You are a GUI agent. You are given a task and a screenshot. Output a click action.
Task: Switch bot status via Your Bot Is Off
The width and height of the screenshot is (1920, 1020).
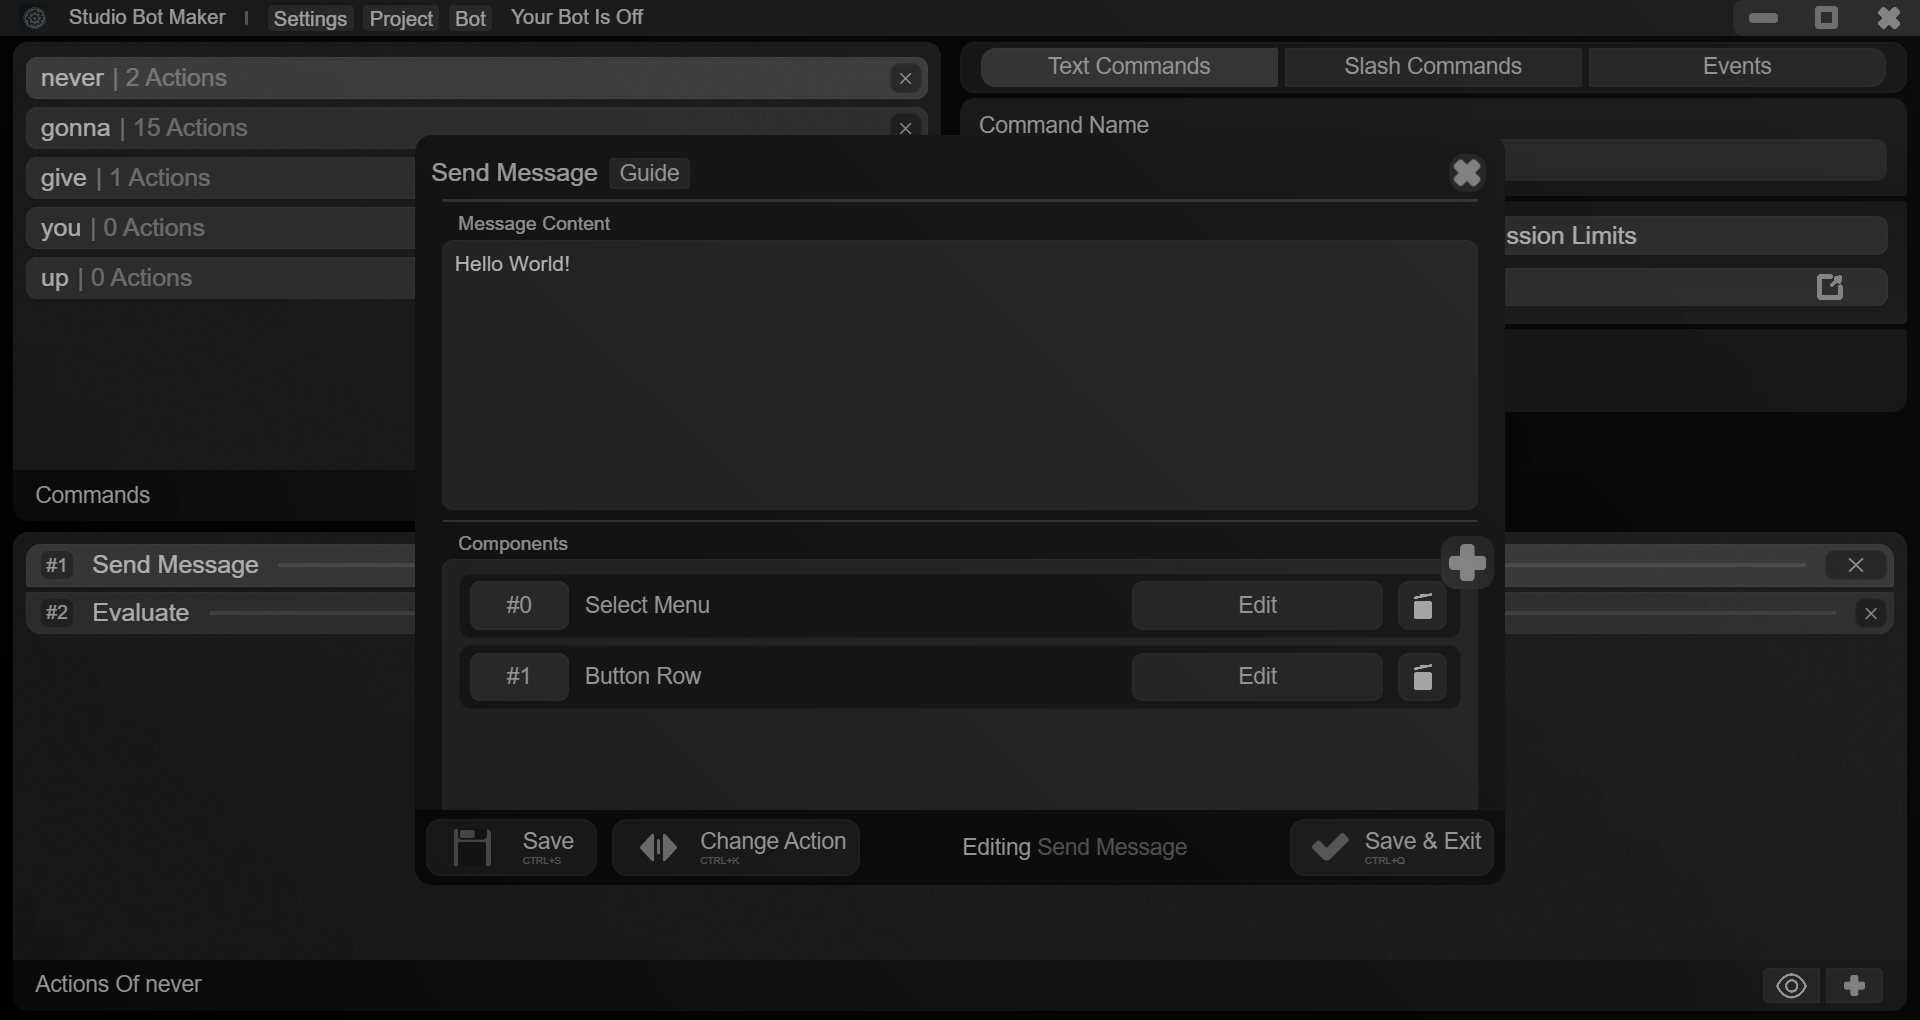tap(576, 17)
